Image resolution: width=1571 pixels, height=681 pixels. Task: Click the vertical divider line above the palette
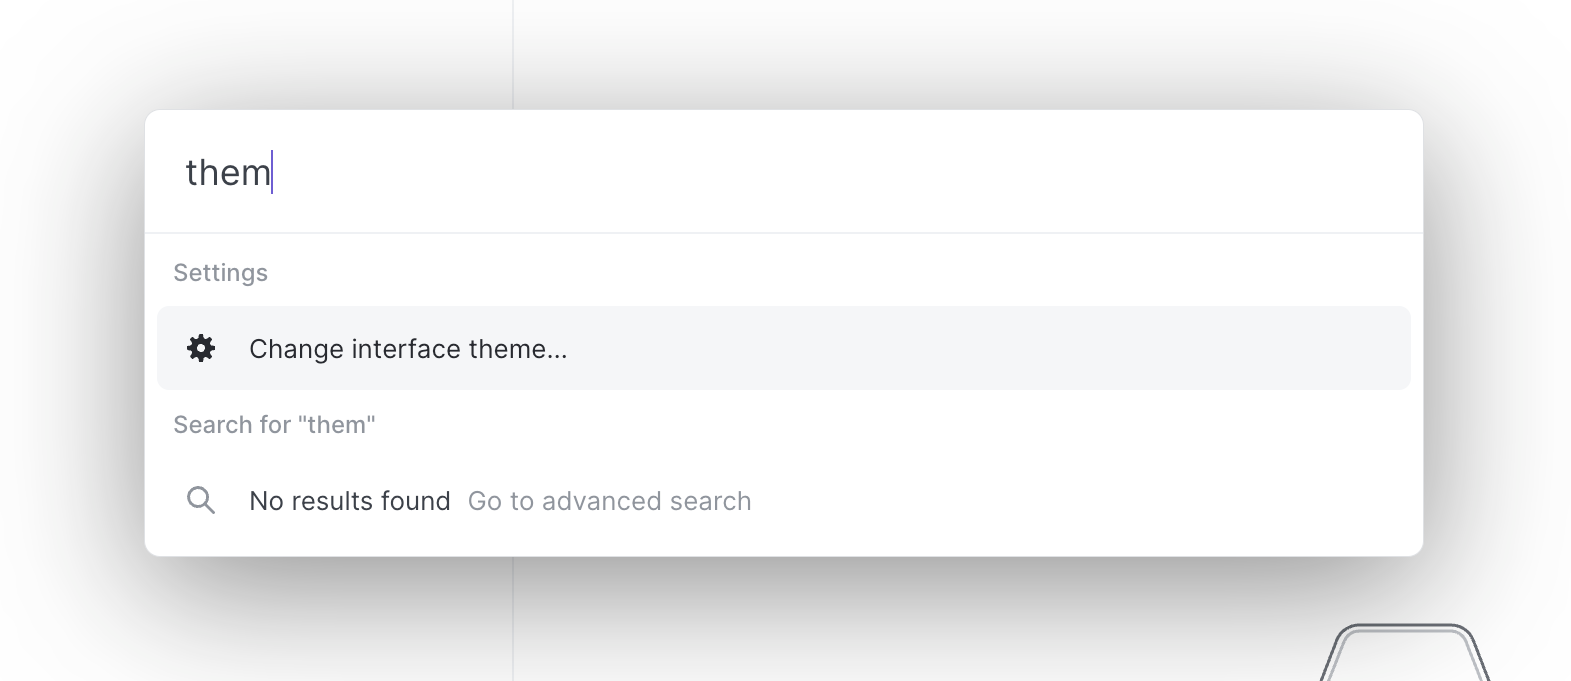coord(513,50)
